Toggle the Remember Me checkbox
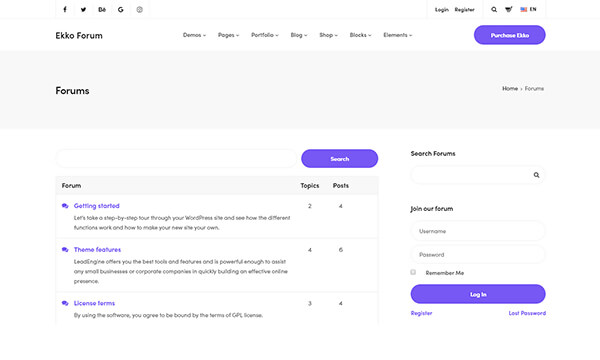The height and width of the screenshot is (360, 600). pos(413,272)
